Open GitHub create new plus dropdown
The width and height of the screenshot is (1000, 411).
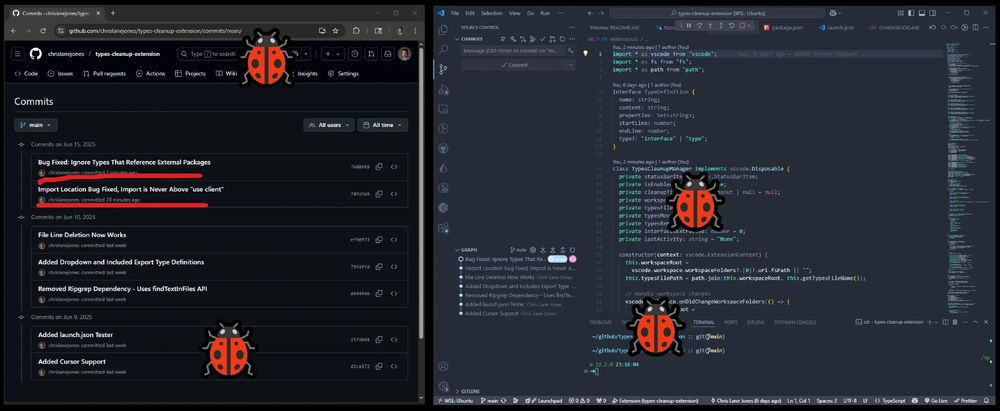tap(332, 54)
